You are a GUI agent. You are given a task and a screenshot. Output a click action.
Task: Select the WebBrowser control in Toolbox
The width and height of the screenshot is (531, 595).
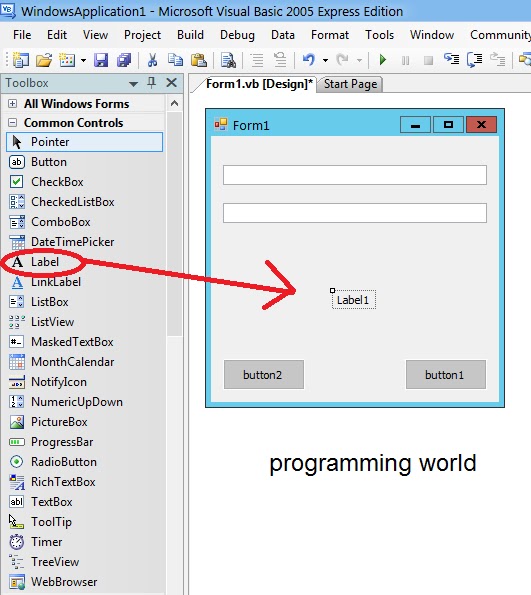pyautogui.click(x=85, y=582)
